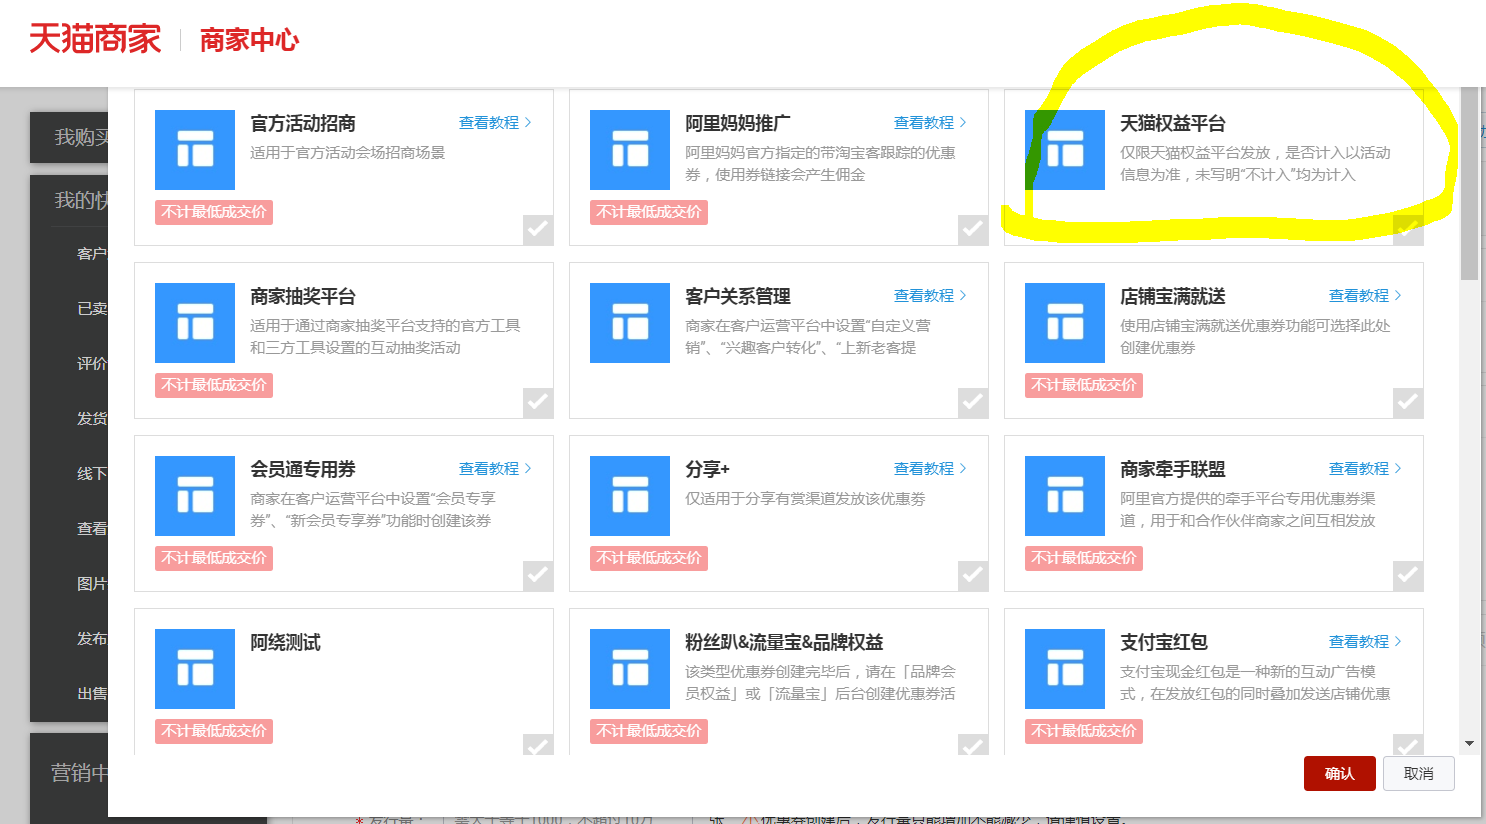
Task: Click the 不计最低成交价 tag under 官方活动招商
Action: tap(214, 212)
